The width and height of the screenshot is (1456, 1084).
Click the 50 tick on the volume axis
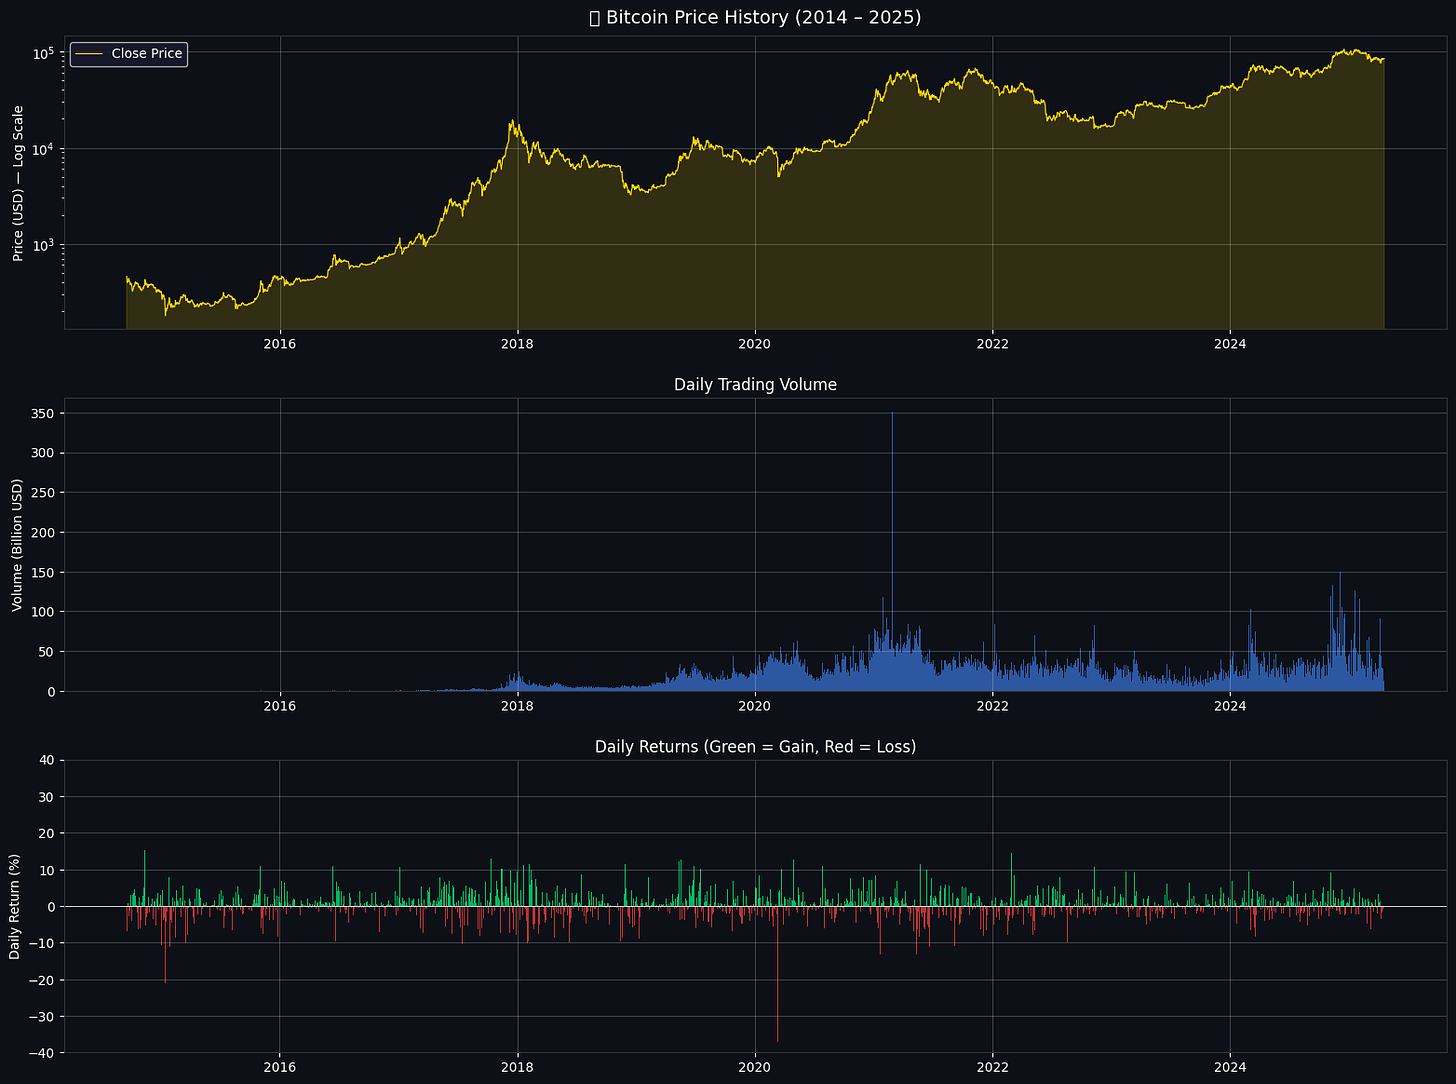tap(45, 651)
